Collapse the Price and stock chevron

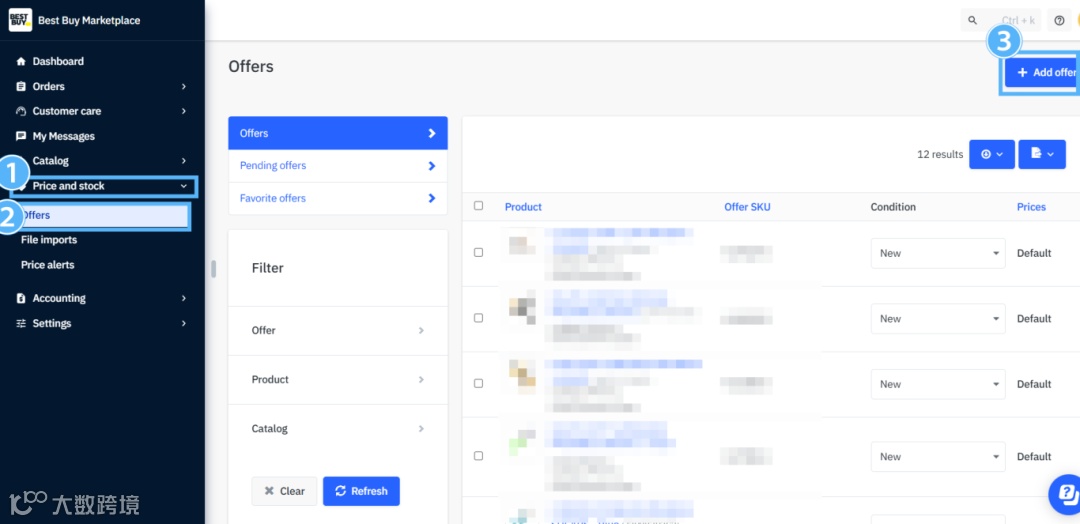coord(184,186)
